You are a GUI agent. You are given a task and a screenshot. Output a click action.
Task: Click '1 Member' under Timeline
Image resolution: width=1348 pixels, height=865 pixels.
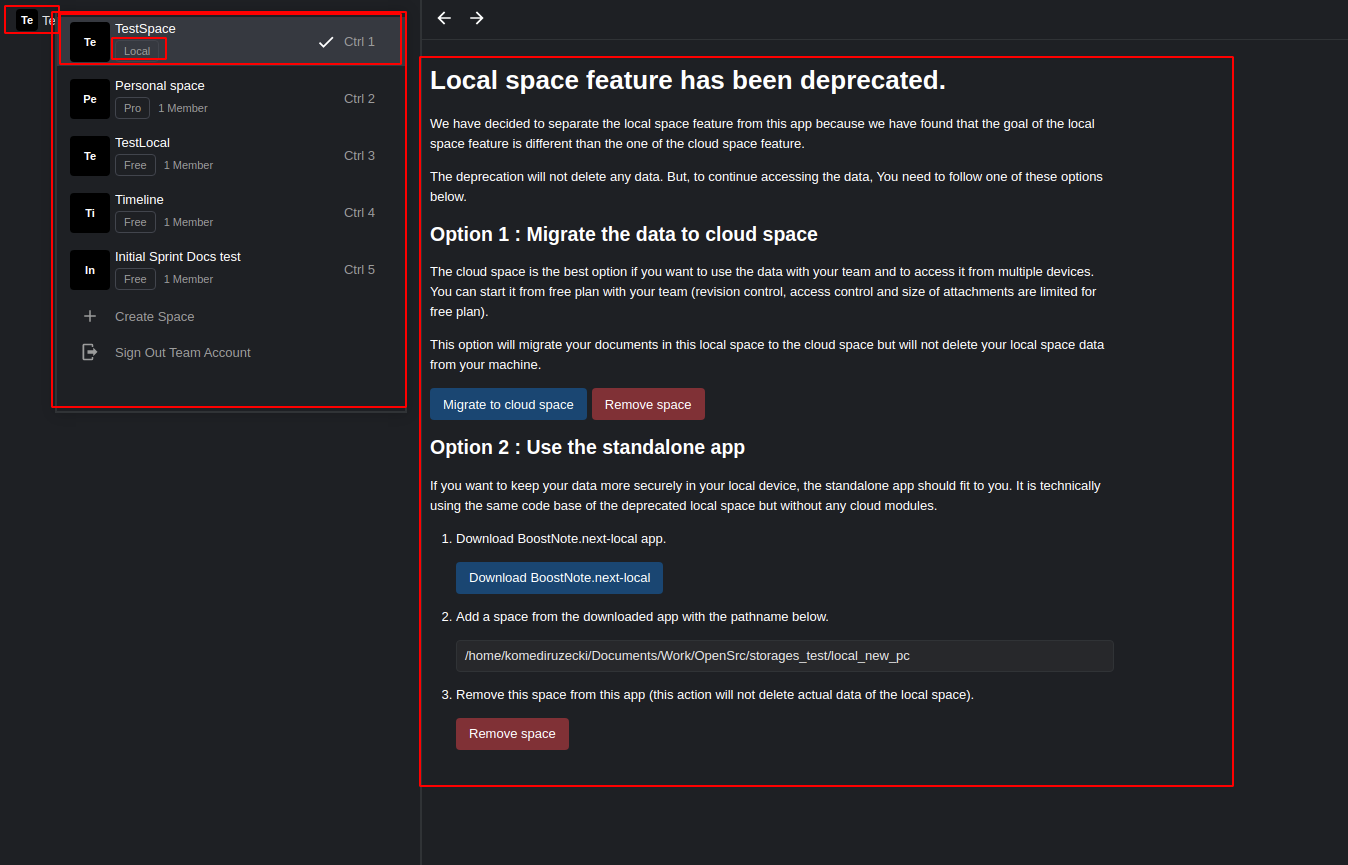188,222
